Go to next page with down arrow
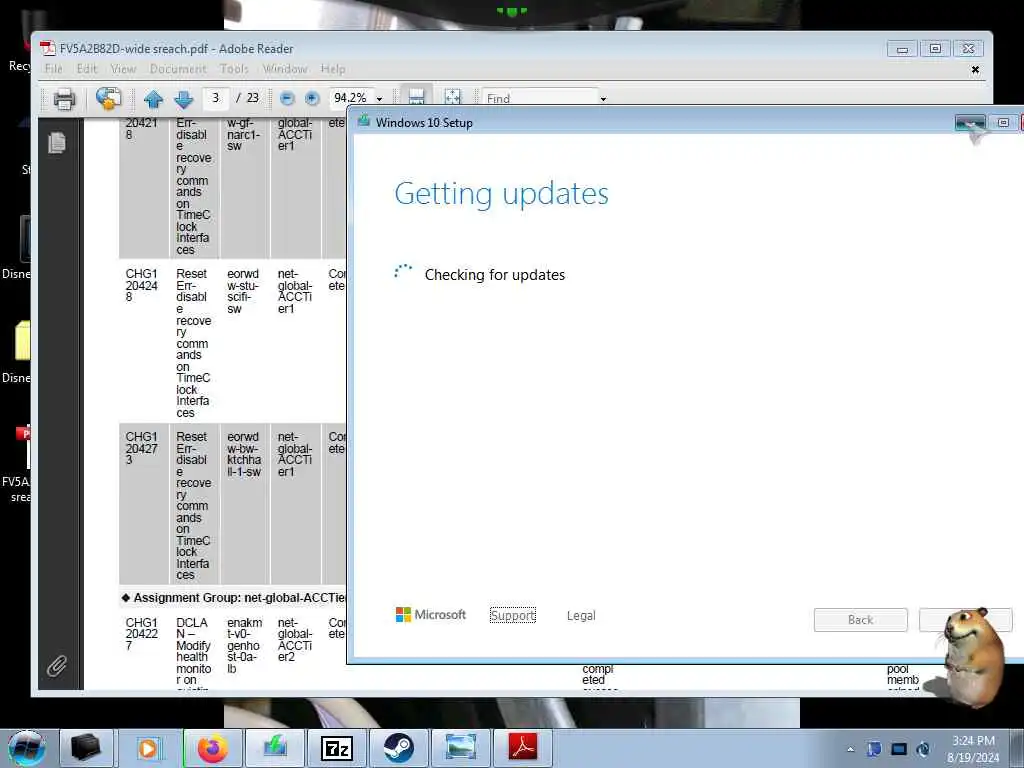The height and width of the screenshot is (768, 1024). [184, 99]
